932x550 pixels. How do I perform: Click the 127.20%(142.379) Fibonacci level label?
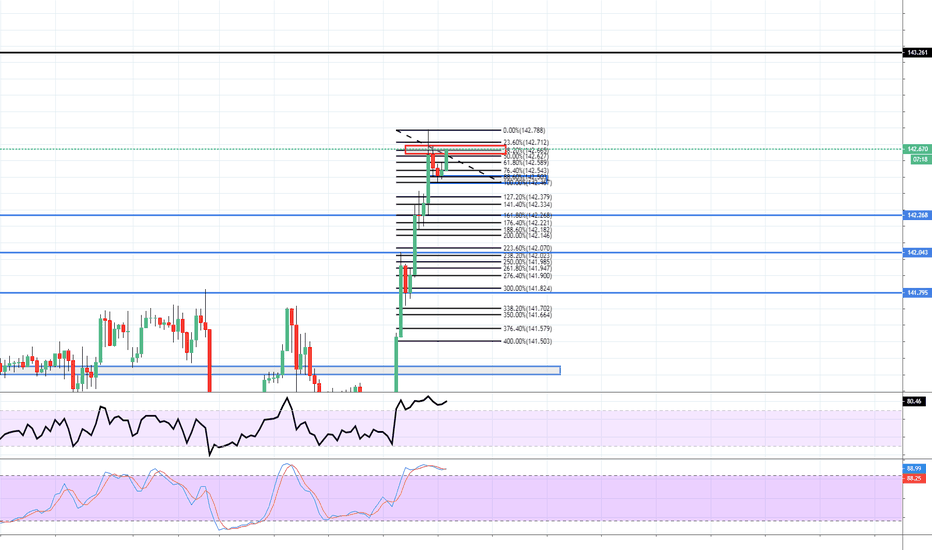[x=528, y=197]
